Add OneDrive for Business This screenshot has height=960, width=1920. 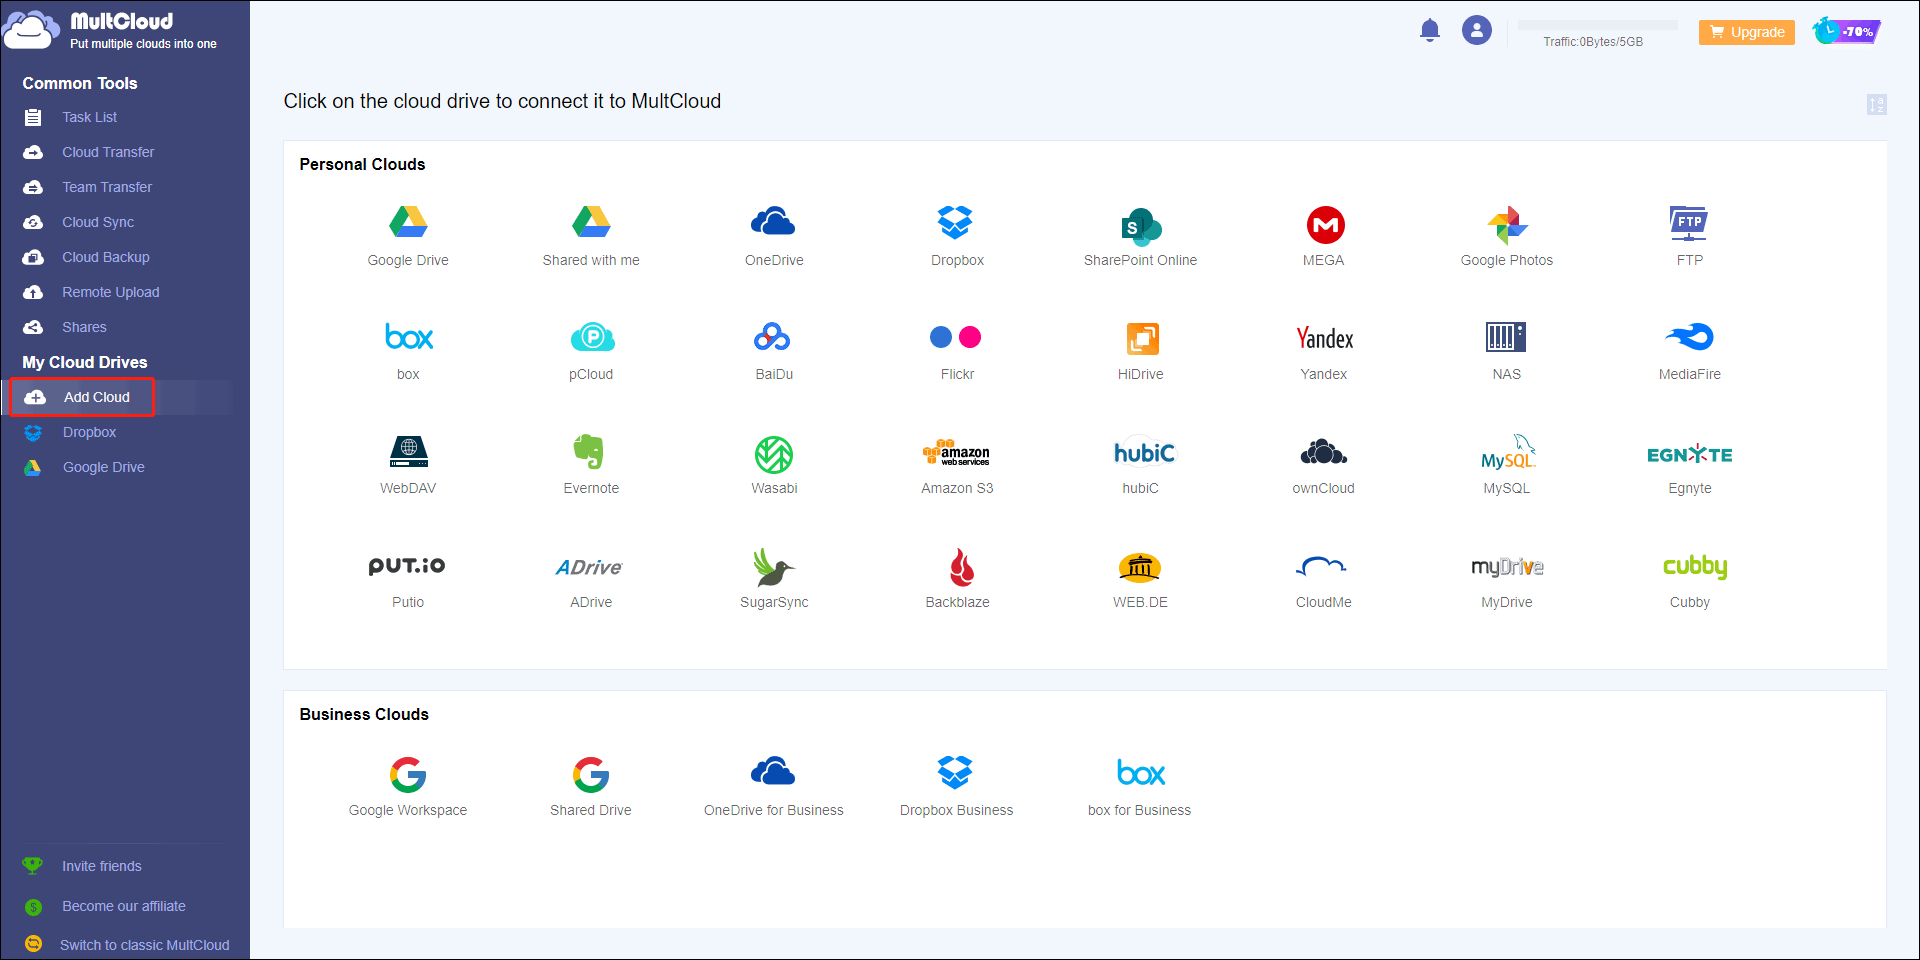[x=773, y=771]
